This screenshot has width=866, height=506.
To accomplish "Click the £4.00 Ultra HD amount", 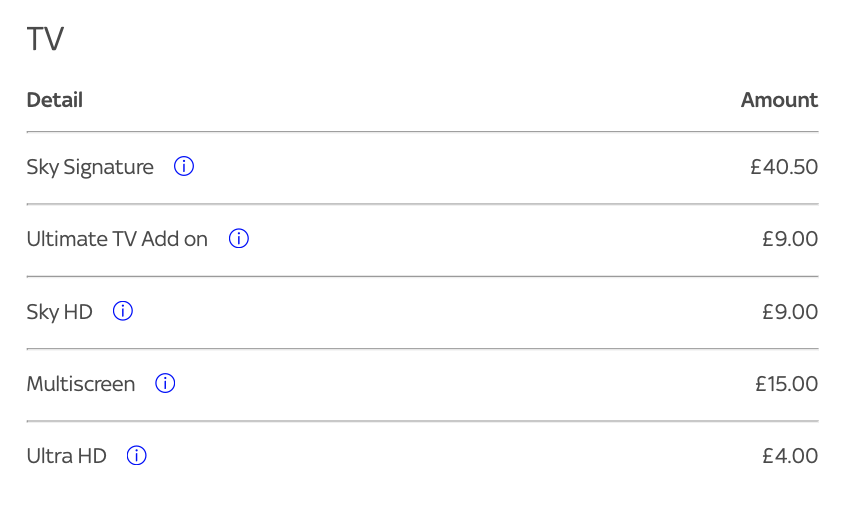I will click(790, 456).
